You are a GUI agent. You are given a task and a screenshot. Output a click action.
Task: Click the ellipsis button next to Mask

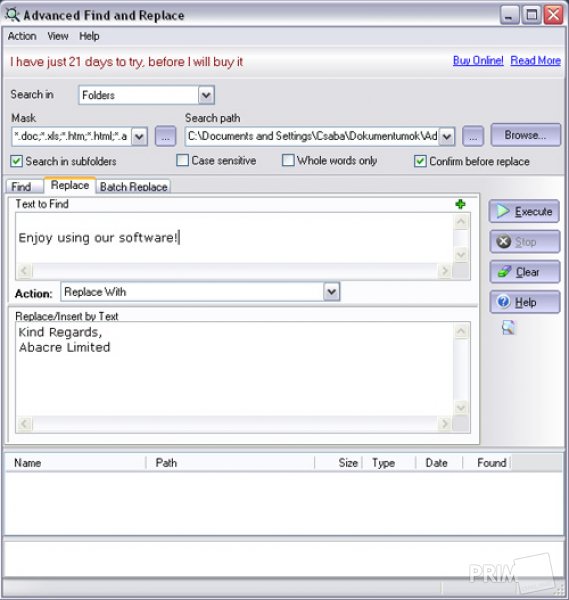pos(165,136)
